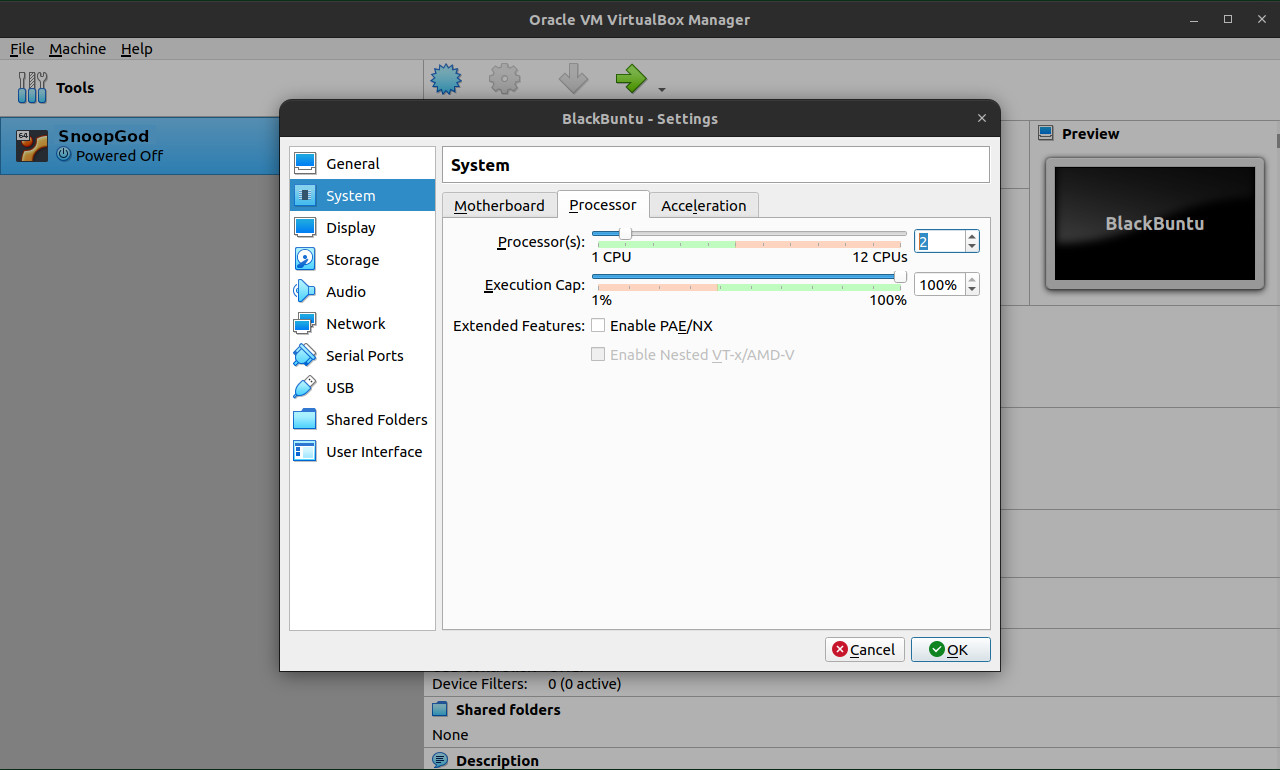This screenshot has width=1280, height=770.
Task: Select the Processor tab
Action: [x=603, y=204]
